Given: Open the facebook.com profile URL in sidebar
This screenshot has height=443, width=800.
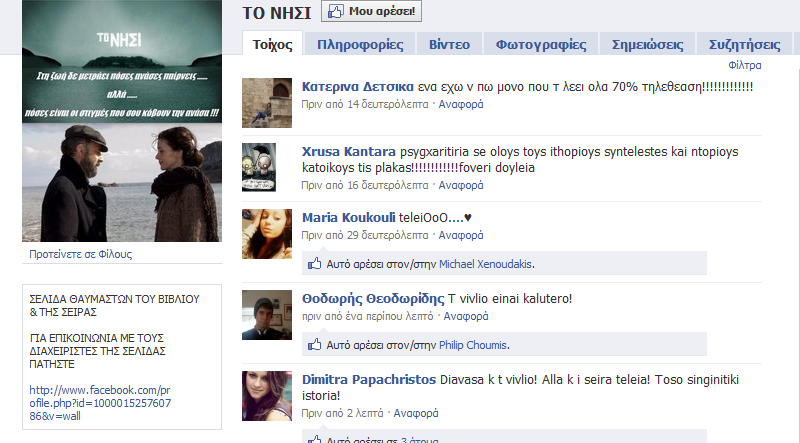Looking at the screenshot, I should [100, 403].
